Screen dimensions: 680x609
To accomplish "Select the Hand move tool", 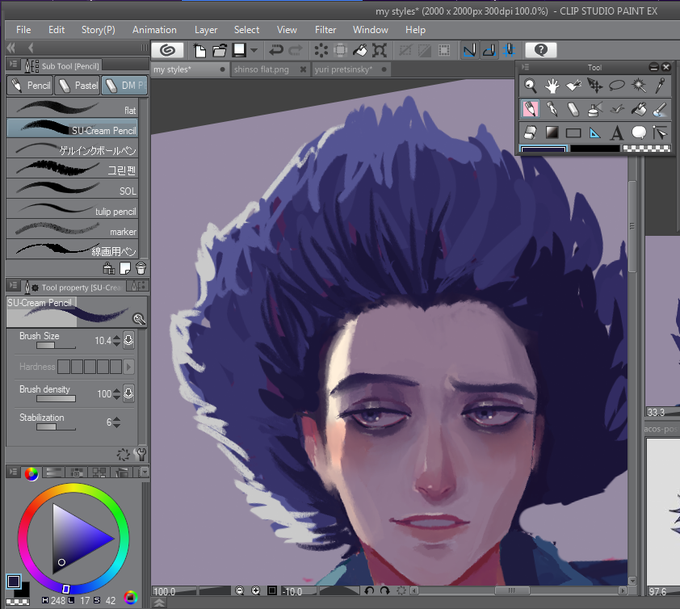I will click(x=552, y=86).
